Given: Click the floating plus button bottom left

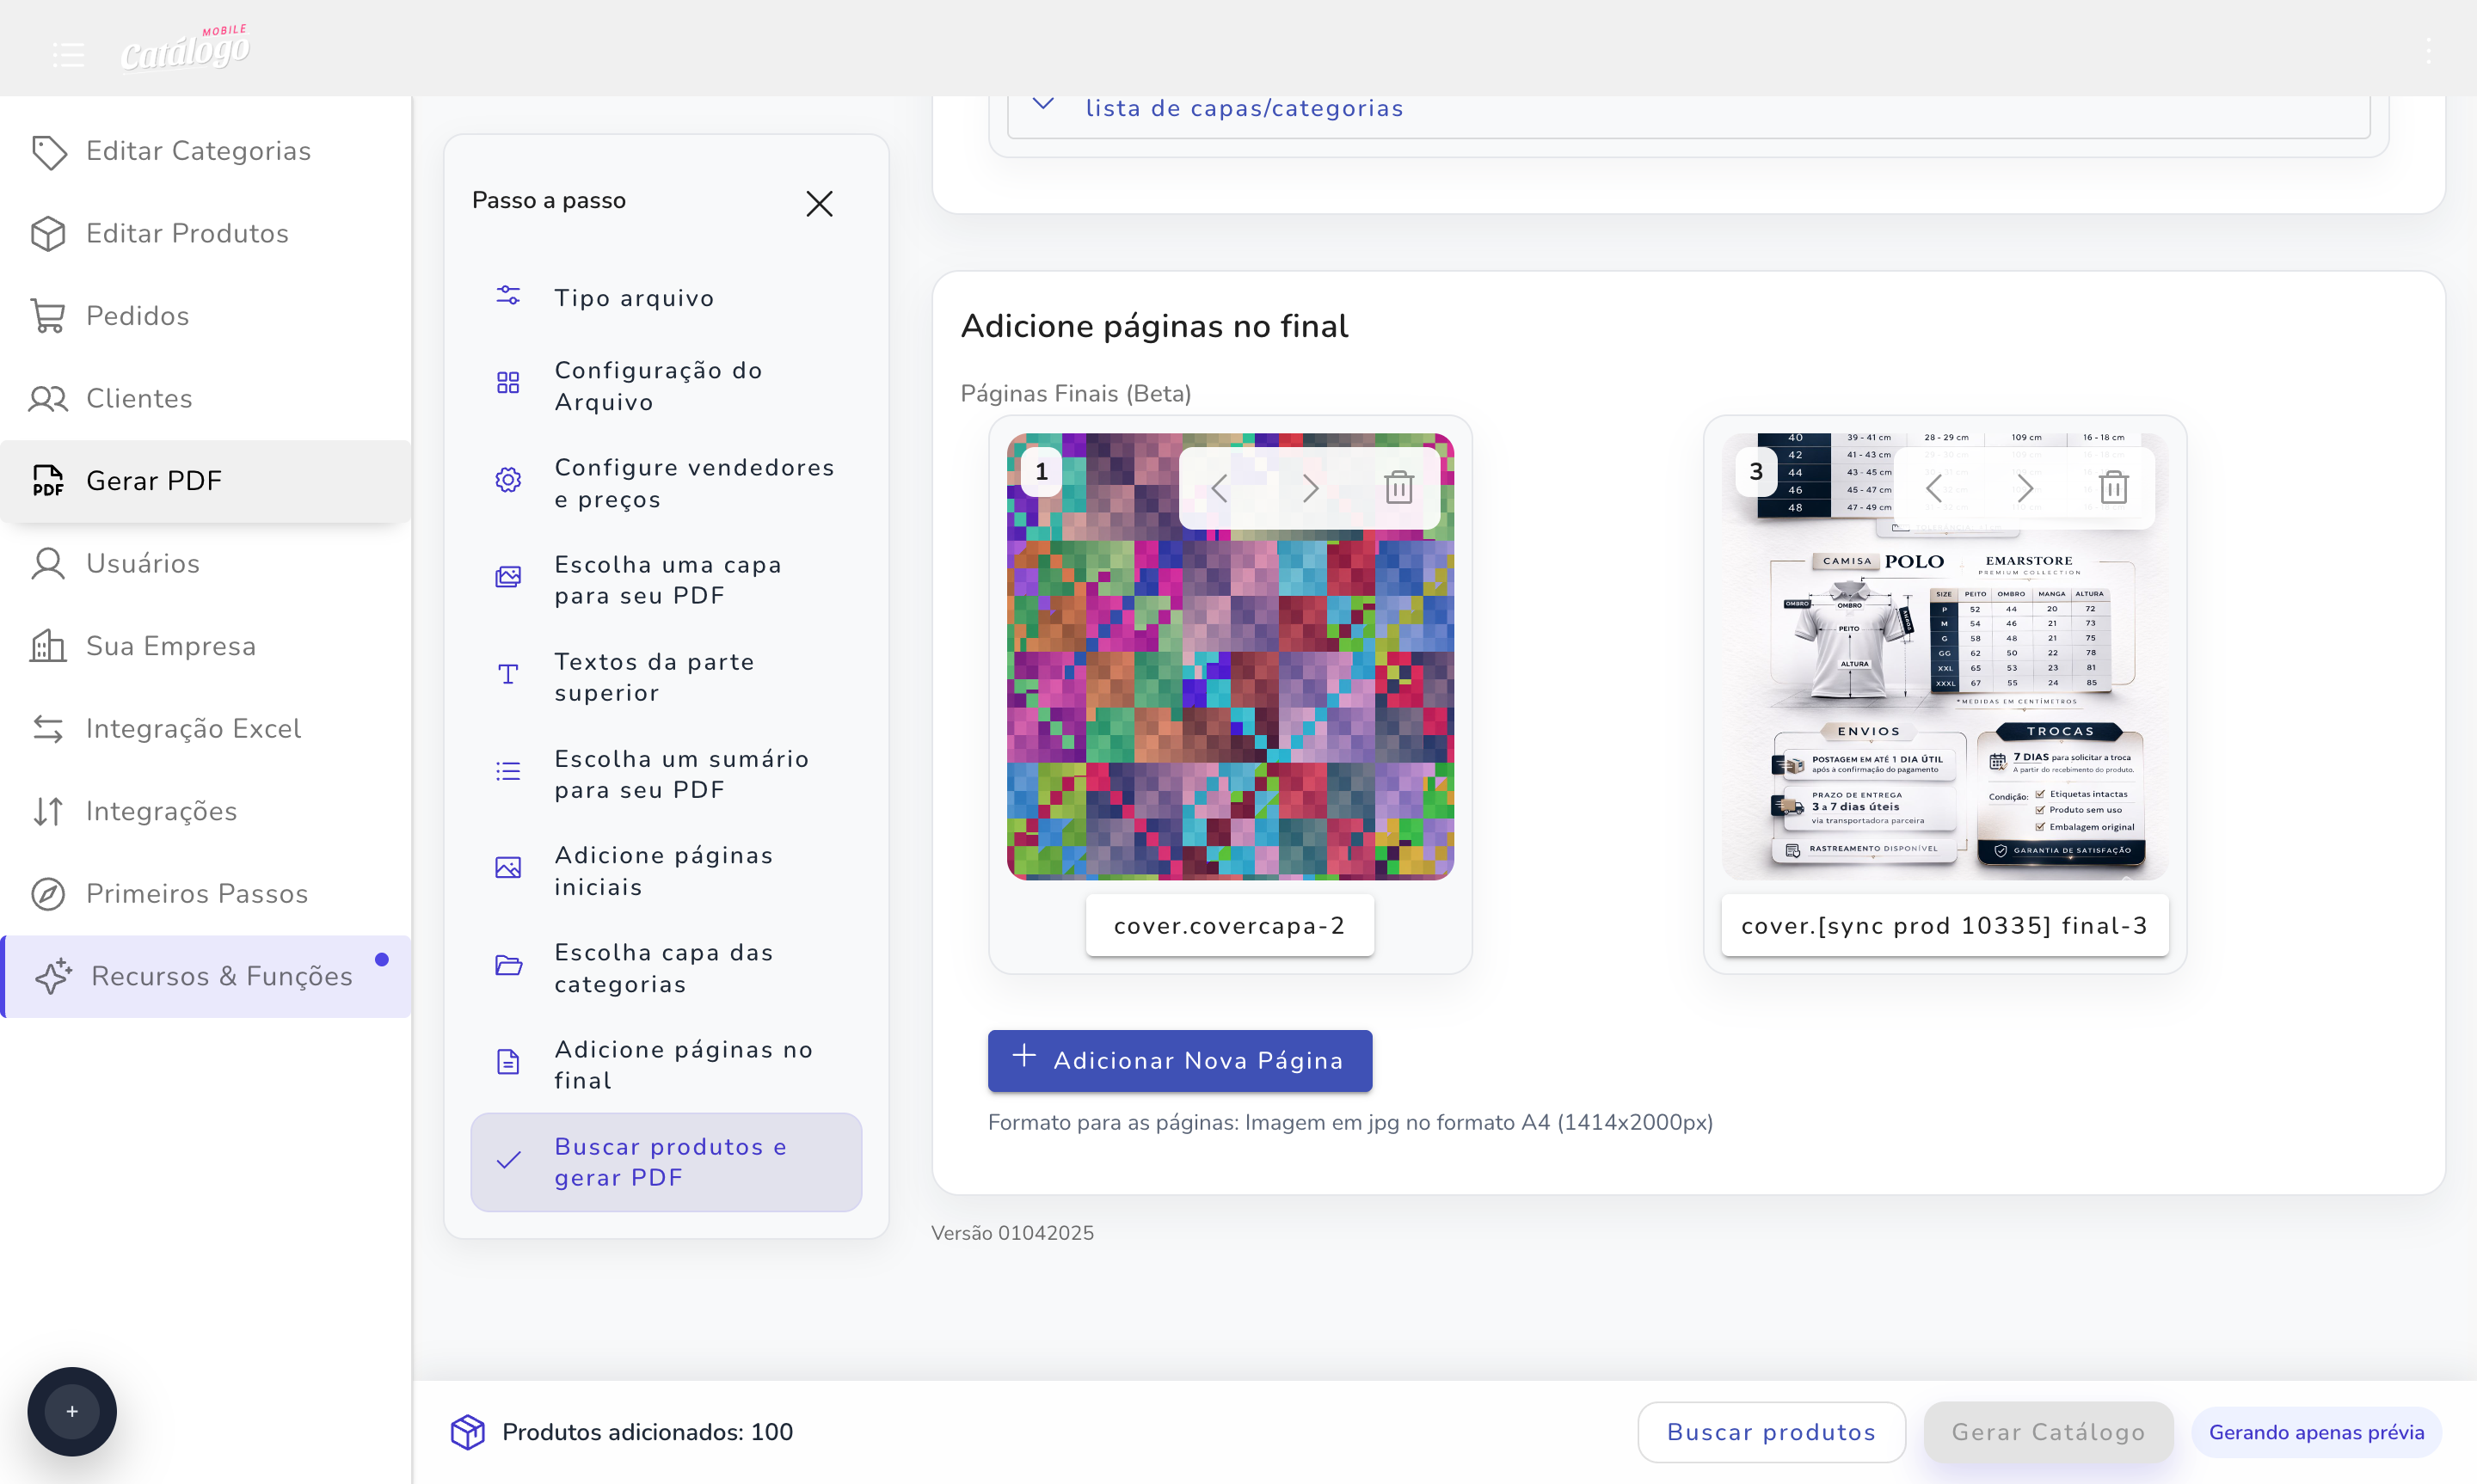Looking at the screenshot, I should (x=71, y=1411).
